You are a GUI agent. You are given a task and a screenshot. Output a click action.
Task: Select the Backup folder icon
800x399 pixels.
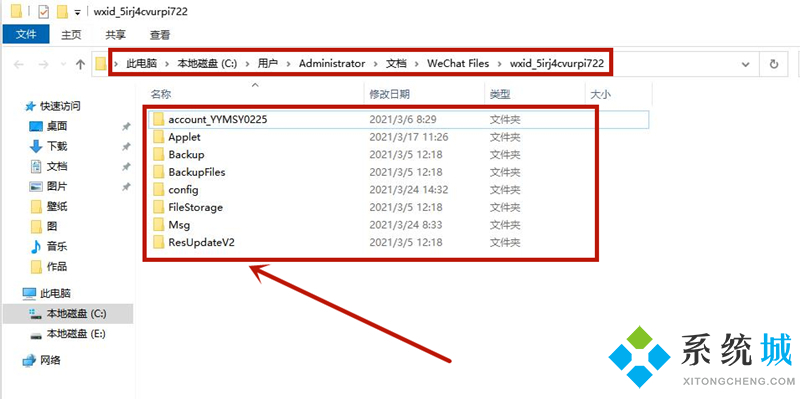pyautogui.click(x=158, y=154)
